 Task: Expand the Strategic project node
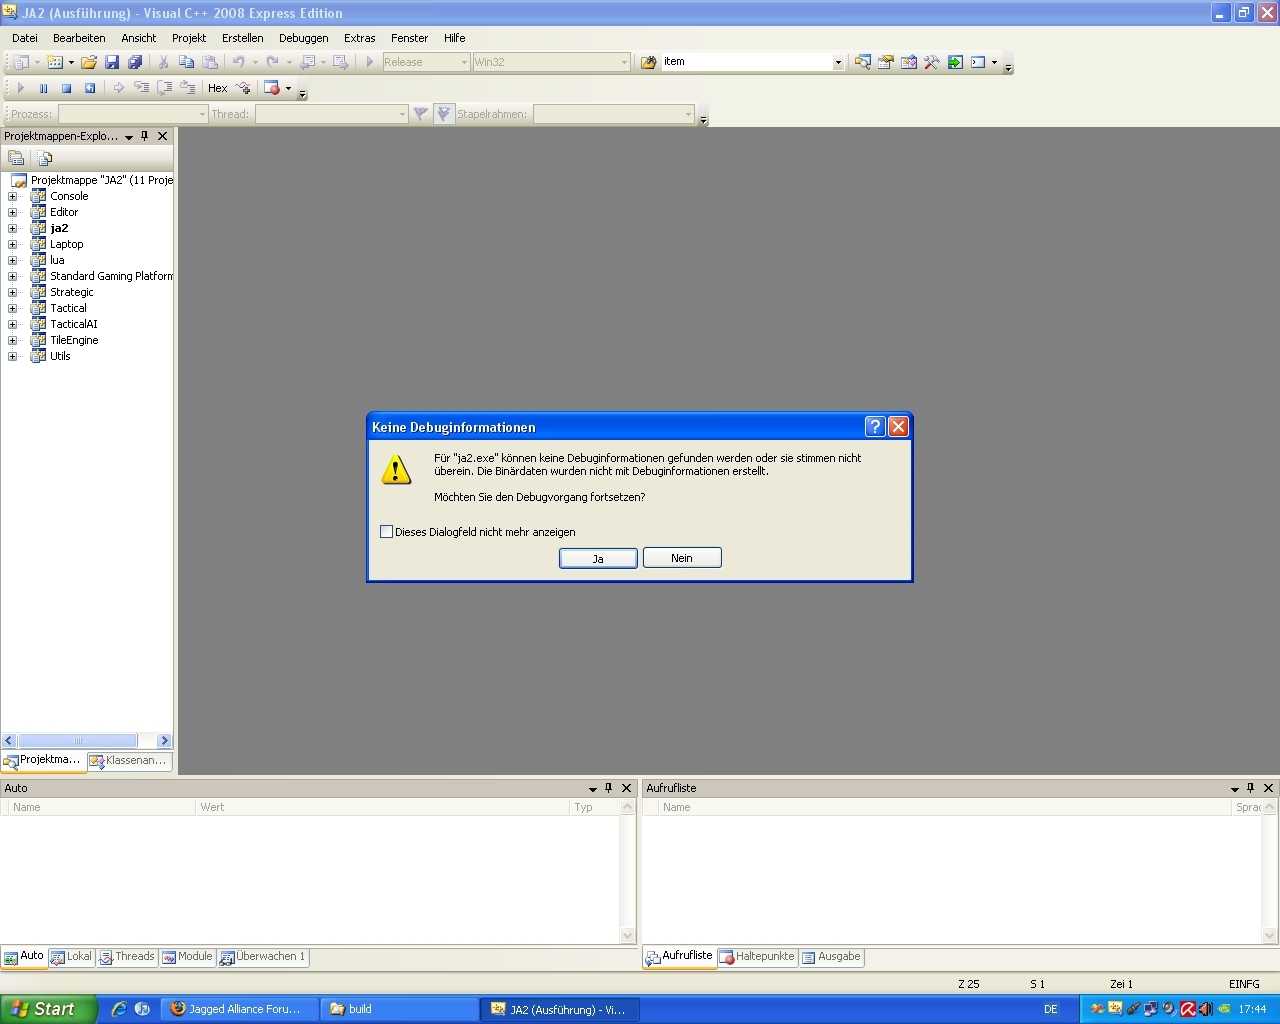[x=12, y=292]
